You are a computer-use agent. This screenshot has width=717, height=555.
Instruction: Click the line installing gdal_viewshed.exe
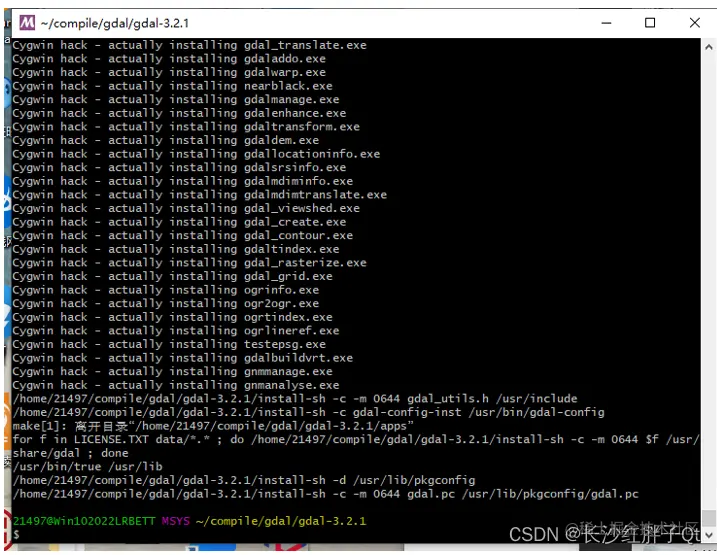tap(186, 208)
